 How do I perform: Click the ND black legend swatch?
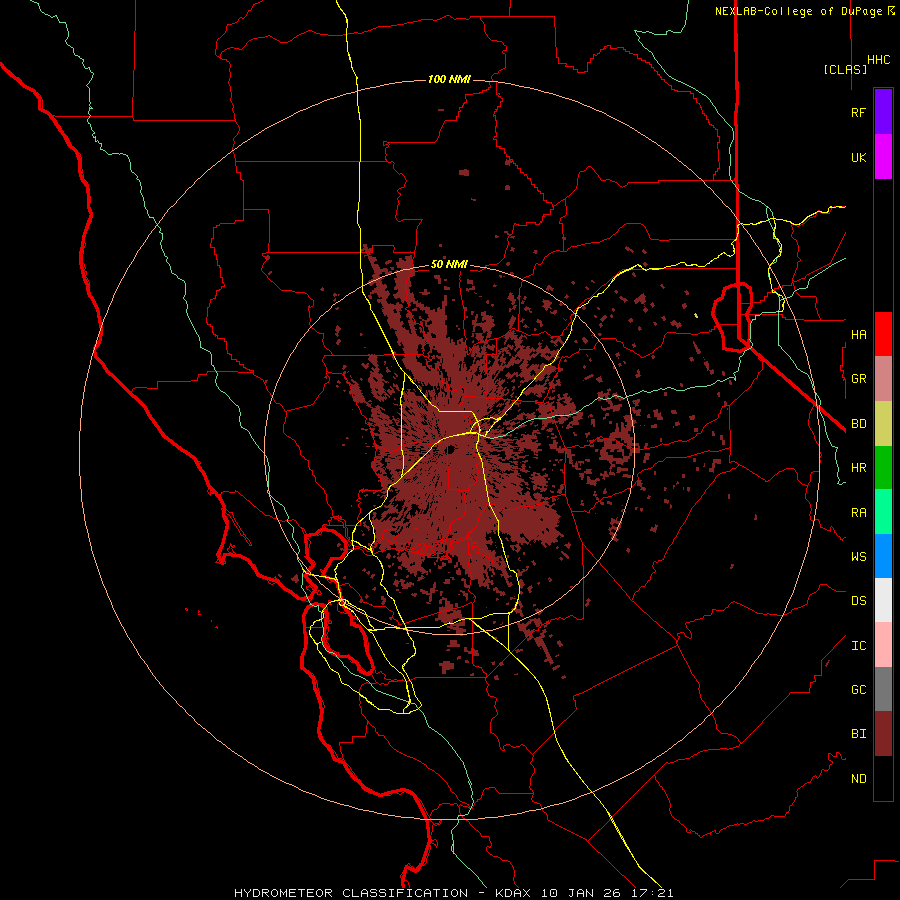pyautogui.click(x=883, y=778)
